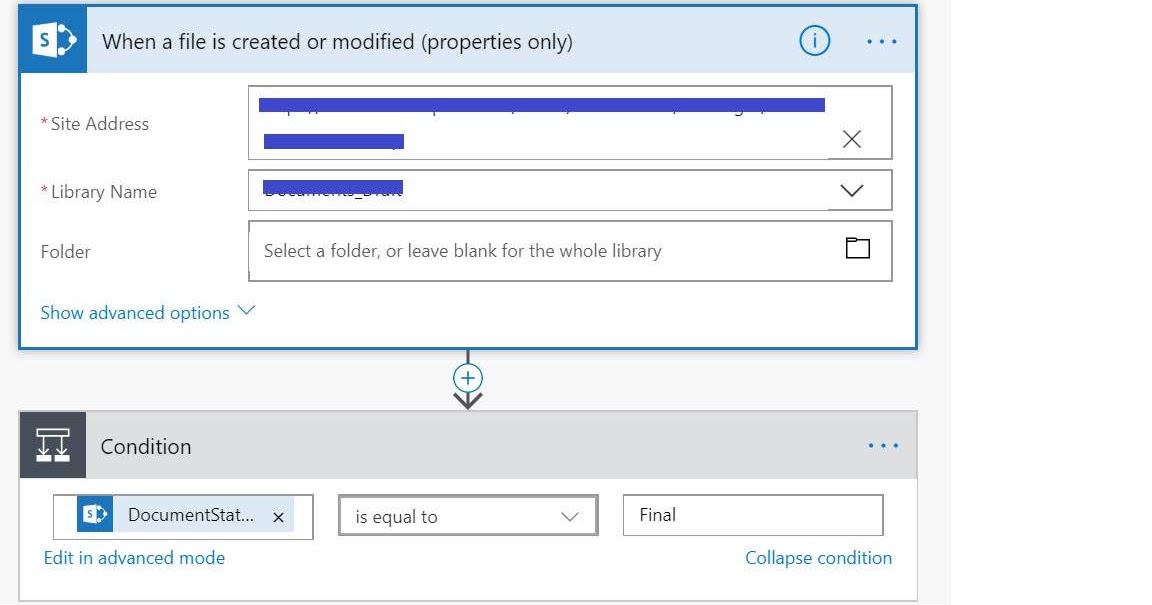Click the Condition step icon
Image resolution: width=1152 pixels, height=605 pixels.
(x=52, y=446)
